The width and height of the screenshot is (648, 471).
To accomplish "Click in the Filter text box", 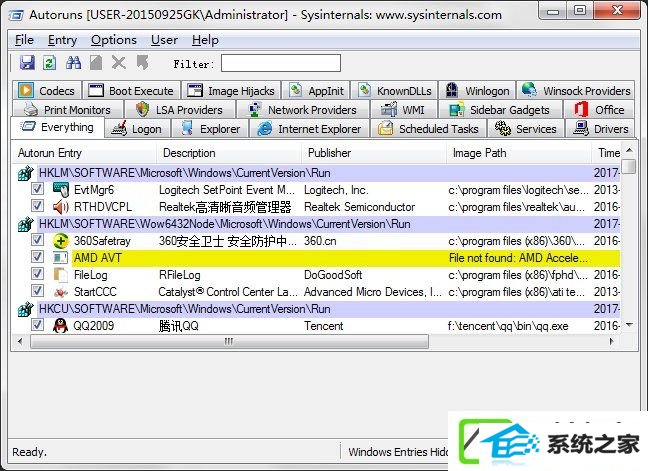I will pos(281,63).
